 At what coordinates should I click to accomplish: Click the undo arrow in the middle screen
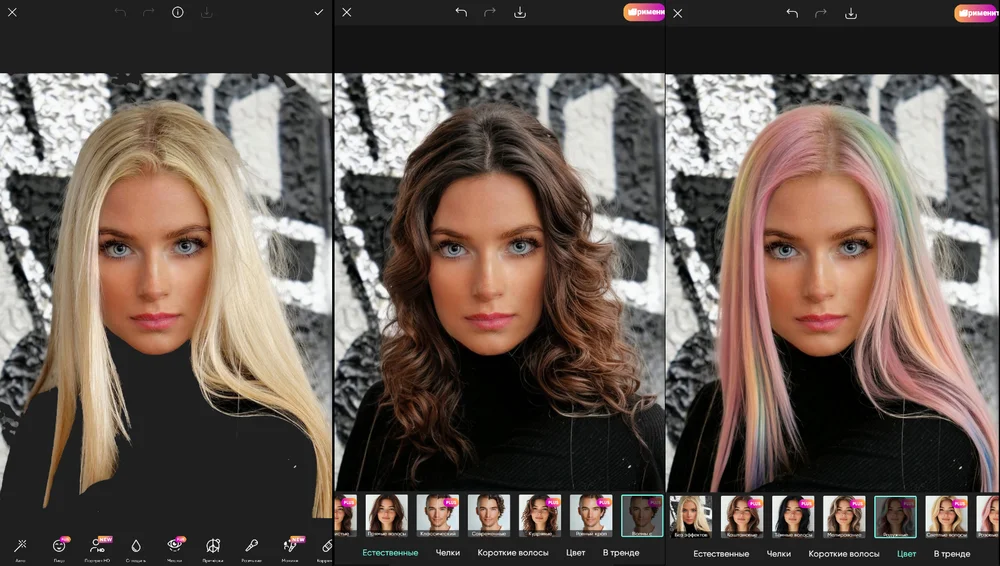click(461, 13)
